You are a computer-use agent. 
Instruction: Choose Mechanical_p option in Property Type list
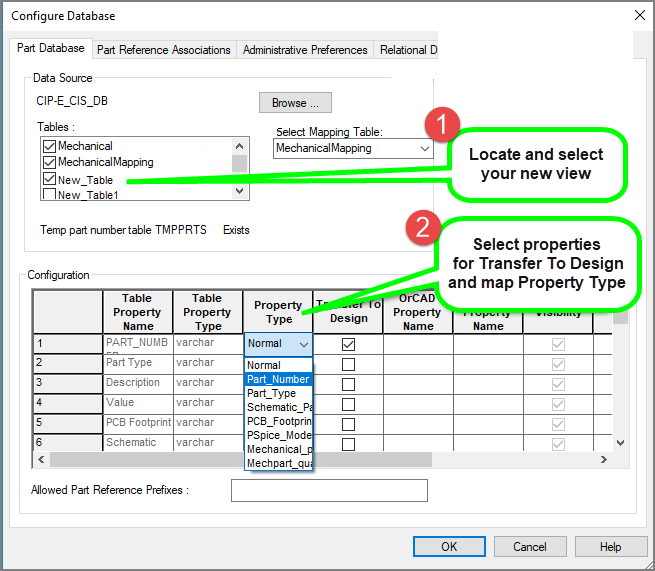tap(278, 449)
